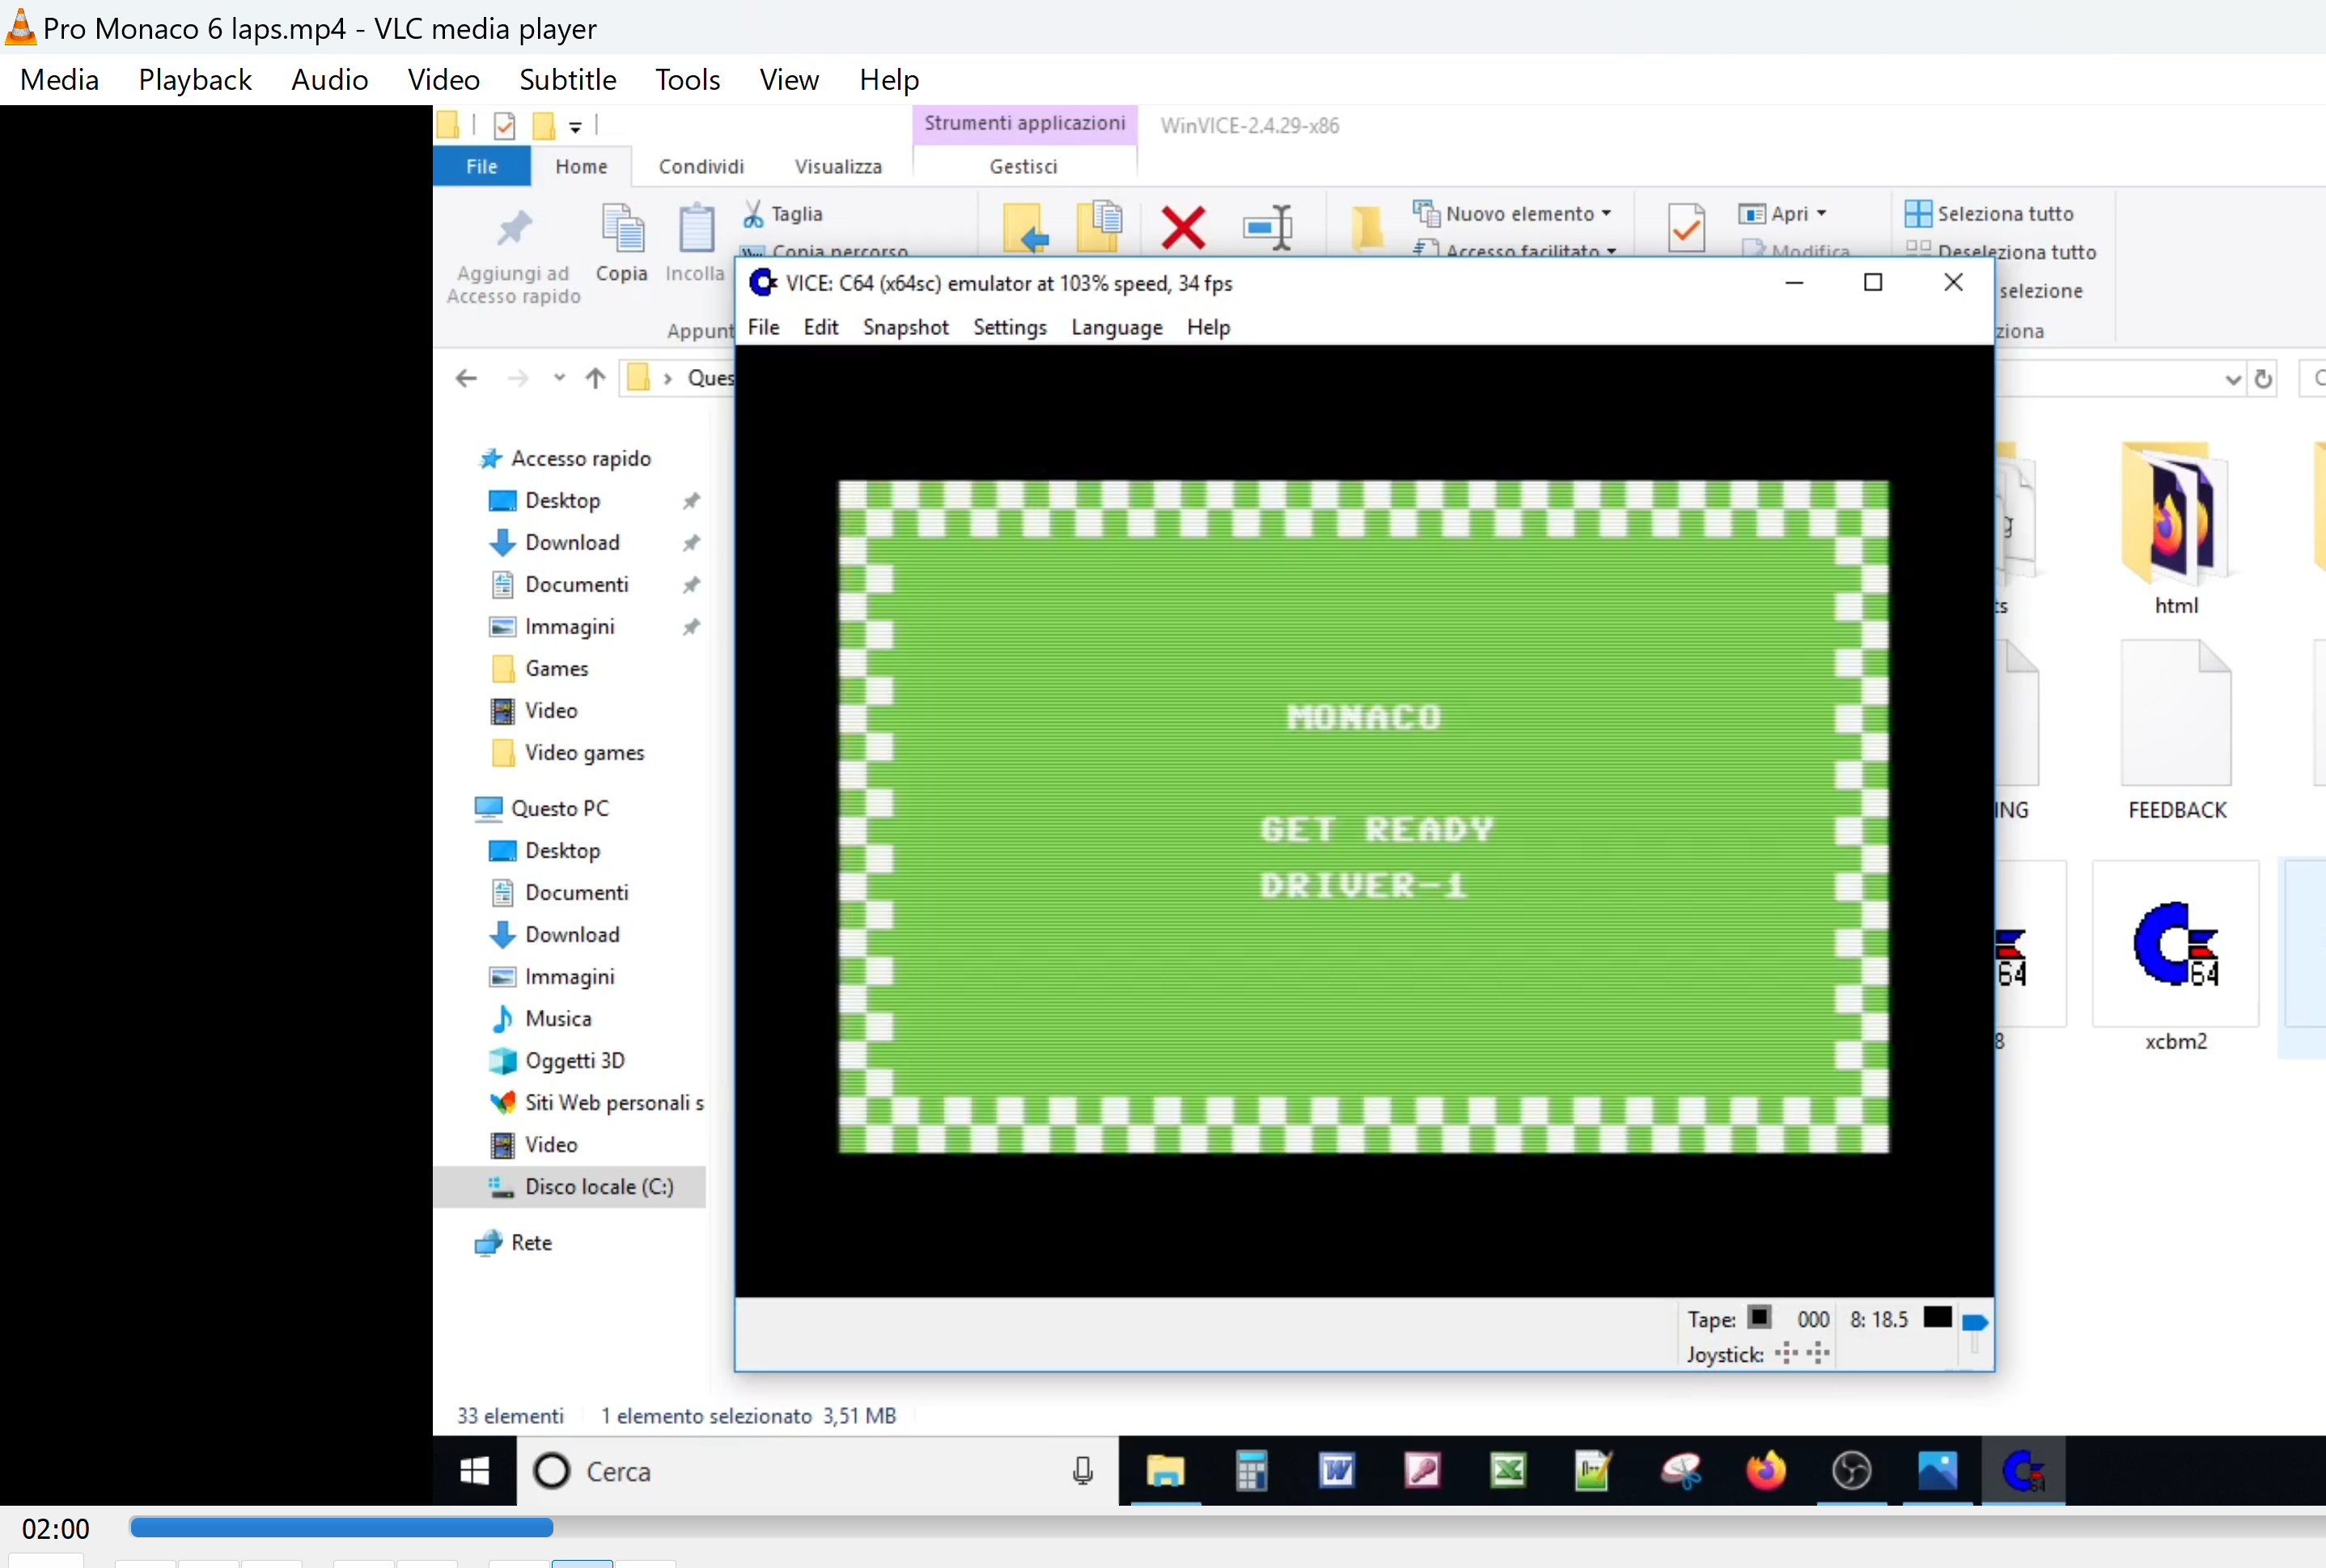Click the xcbm2 emulator file icon

point(2175,945)
